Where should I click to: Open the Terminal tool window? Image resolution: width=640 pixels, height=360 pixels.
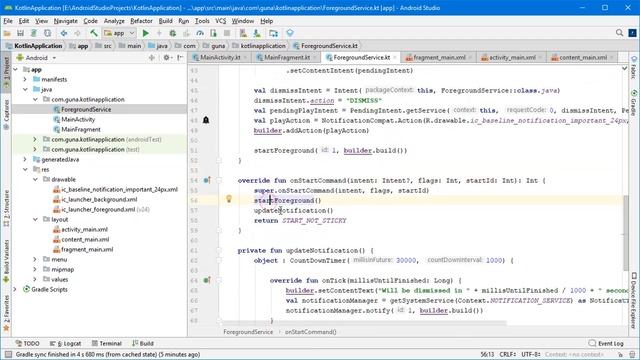pos(107,343)
